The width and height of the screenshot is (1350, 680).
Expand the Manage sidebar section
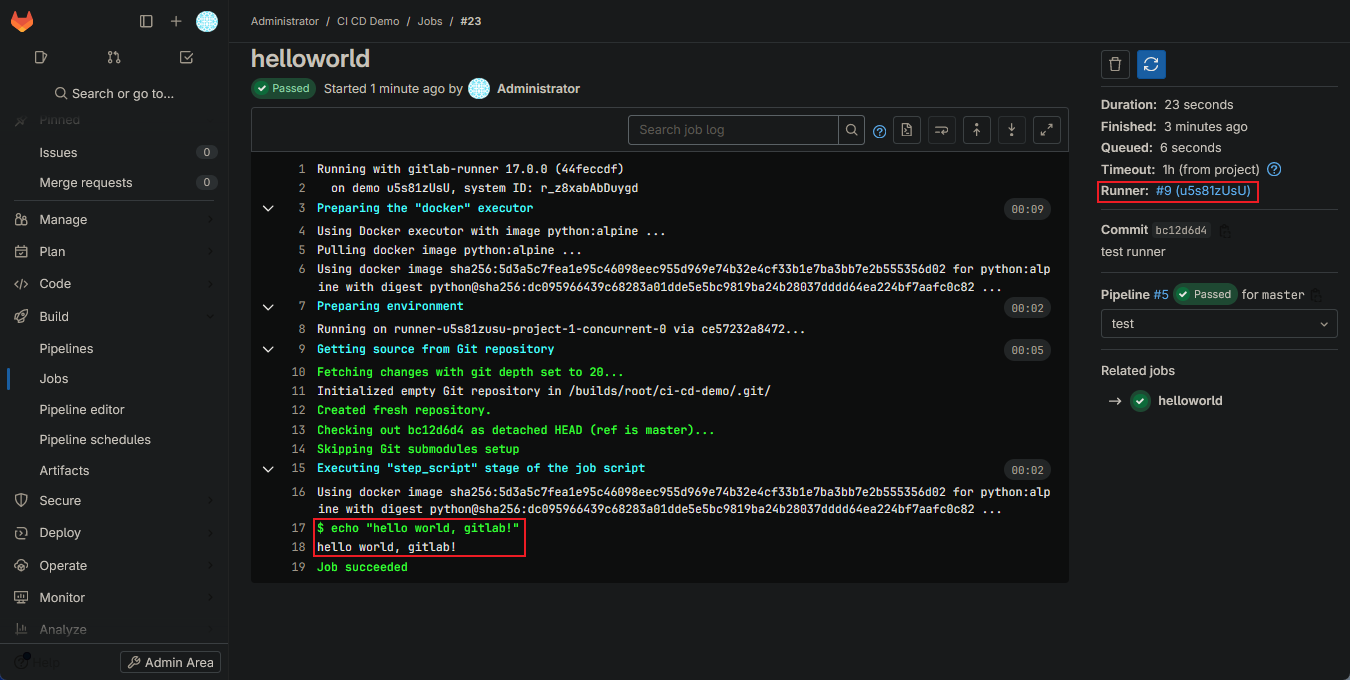point(114,220)
